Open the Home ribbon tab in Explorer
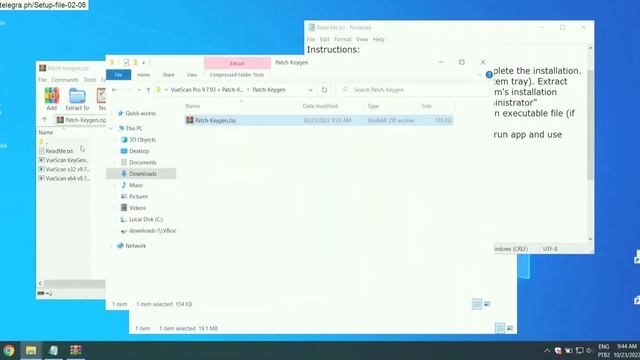Screen dimensions: 640x360 click(x=143, y=75)
